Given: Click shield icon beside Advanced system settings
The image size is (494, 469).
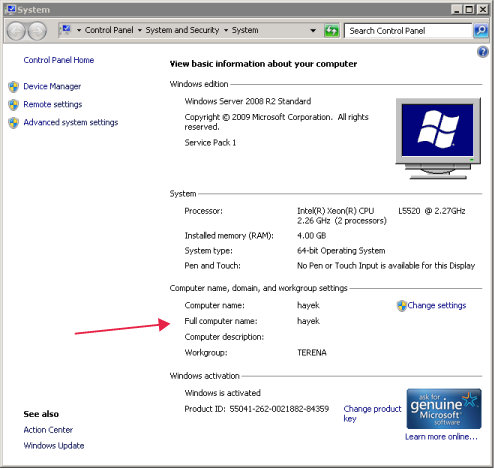Looking at the screenshot, I should (x=14, y=123).
